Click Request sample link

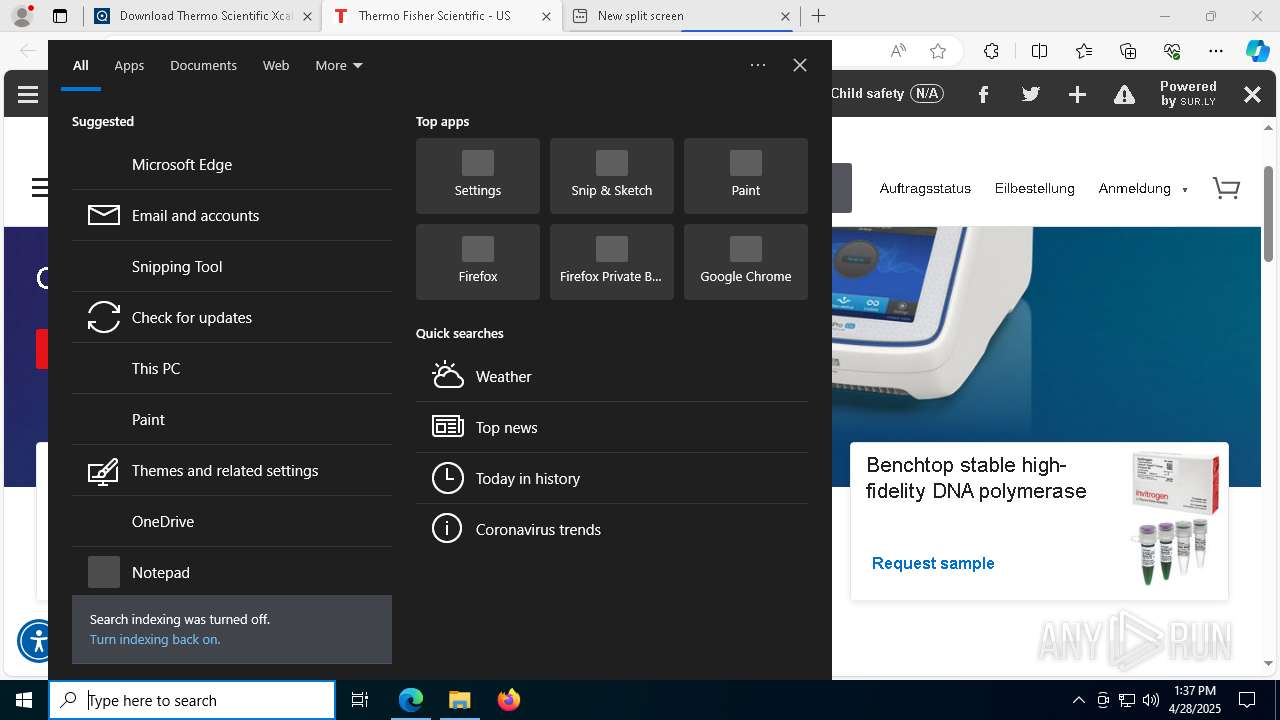tap(933, 563)
